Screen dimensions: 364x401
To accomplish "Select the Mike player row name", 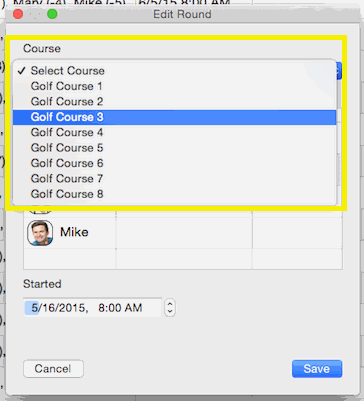I will [x=74, y=232].
